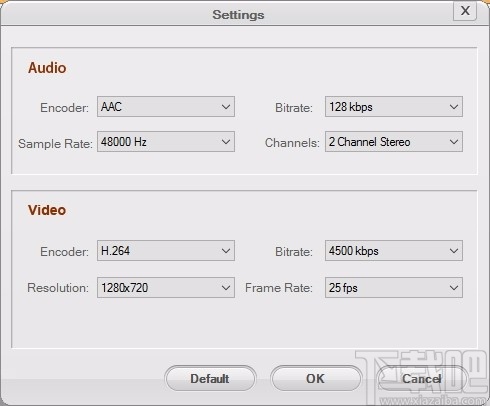The width and height of the screenshot is (490, 406).
Task: Expand the Video Bitrate dropdown showing 4500 kbps
Action: pyautogui.click(x=394, y=251)
